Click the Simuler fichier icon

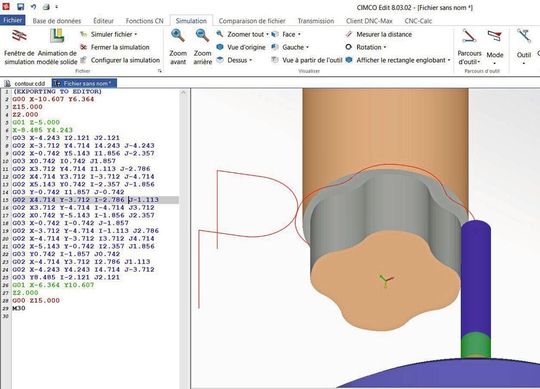(x=84, y=34)
